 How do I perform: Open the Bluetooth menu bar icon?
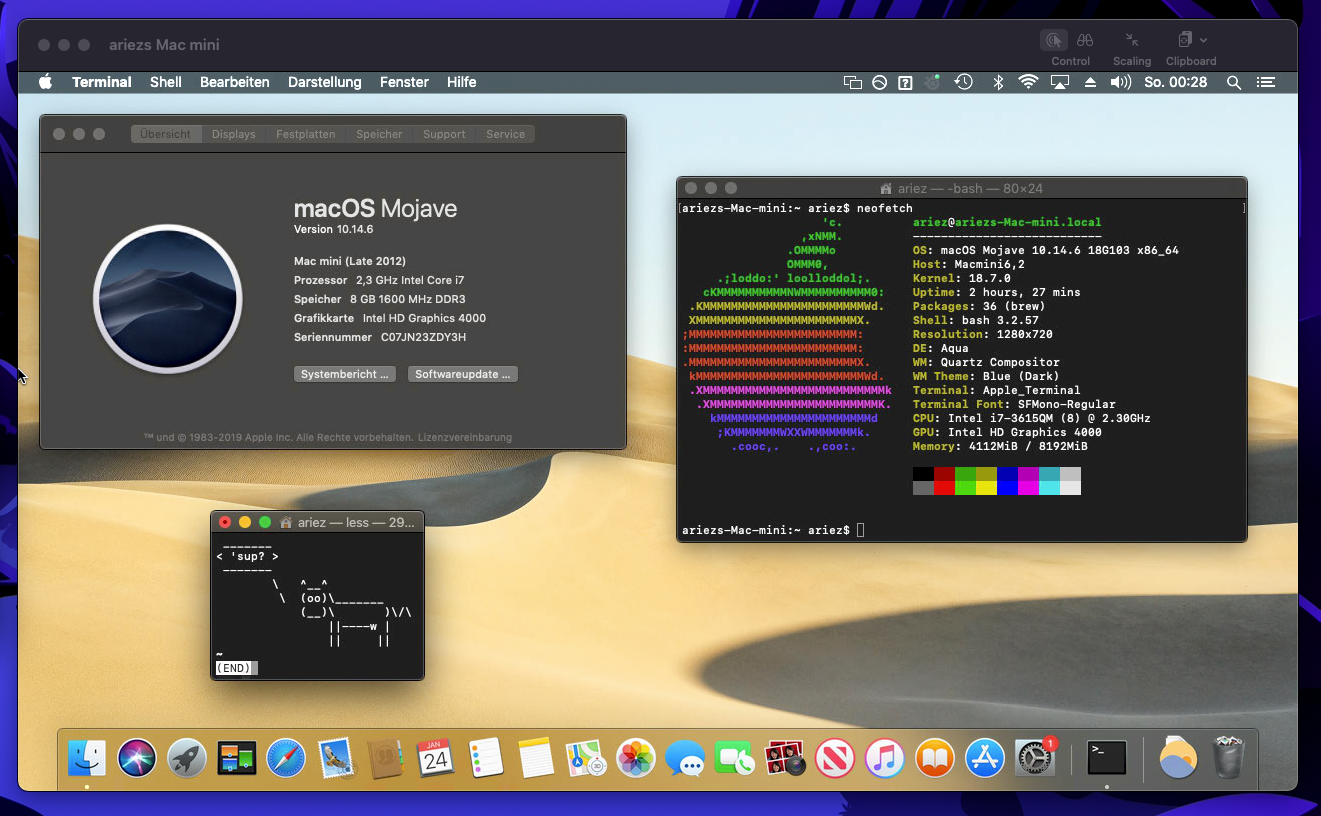coord(998,82)
